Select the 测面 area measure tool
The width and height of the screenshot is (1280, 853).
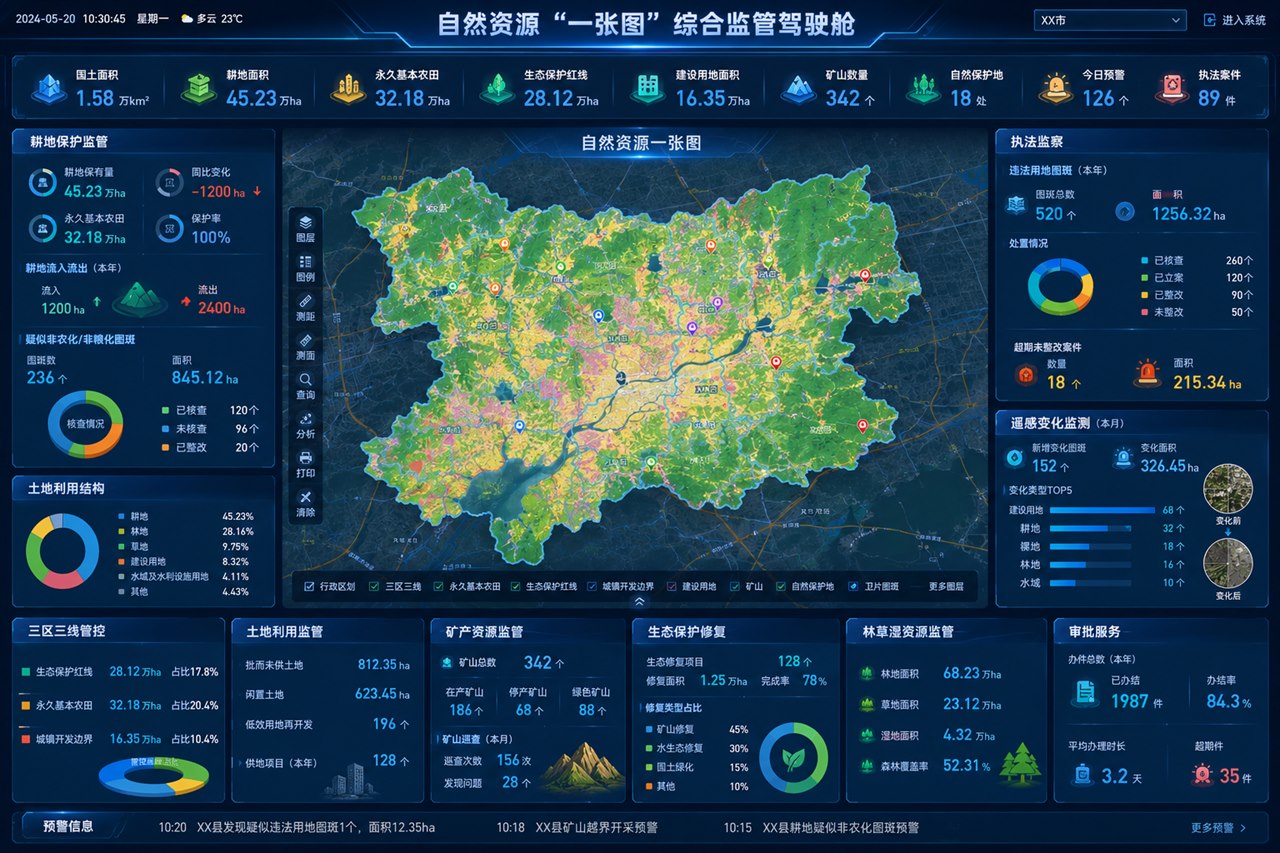point(305,346)
